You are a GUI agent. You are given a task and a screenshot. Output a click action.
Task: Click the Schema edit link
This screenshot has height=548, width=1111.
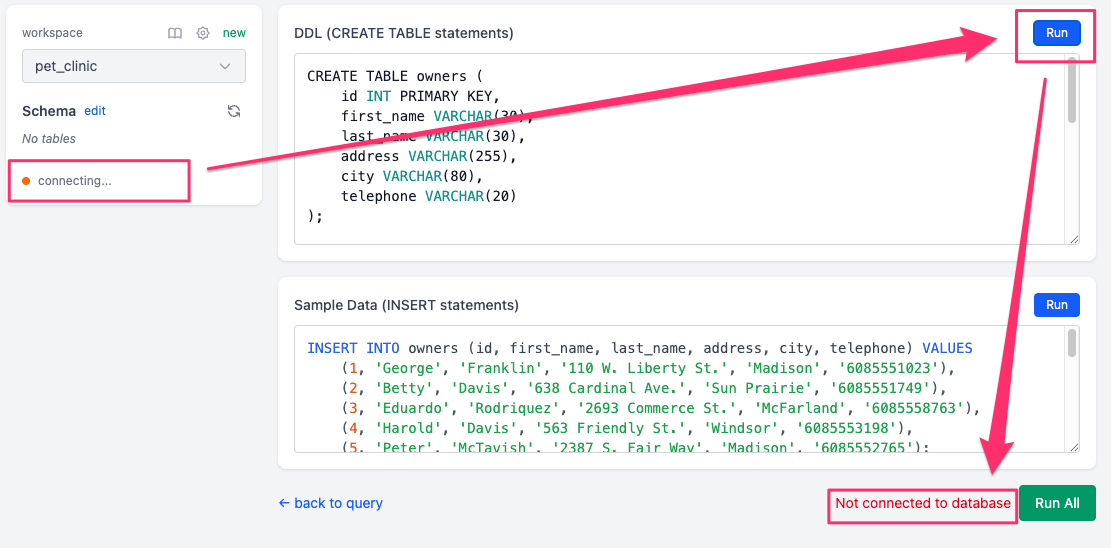(x=95, y=111)
